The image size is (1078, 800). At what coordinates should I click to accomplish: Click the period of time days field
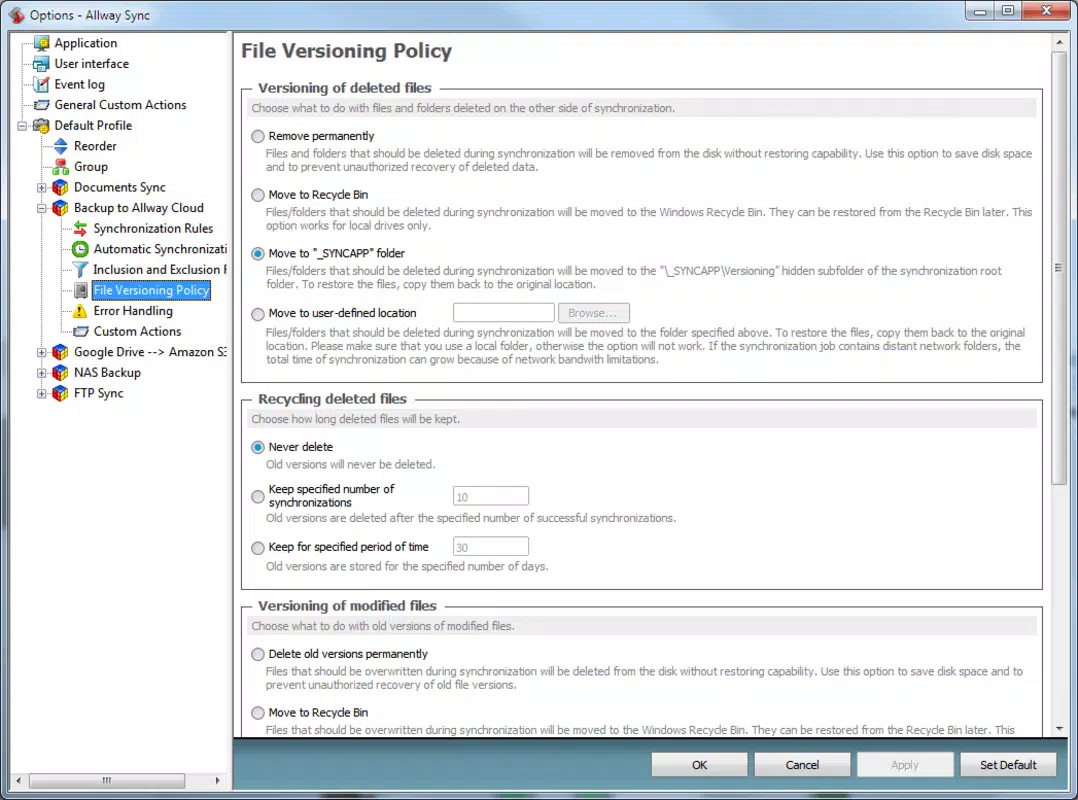490,547
